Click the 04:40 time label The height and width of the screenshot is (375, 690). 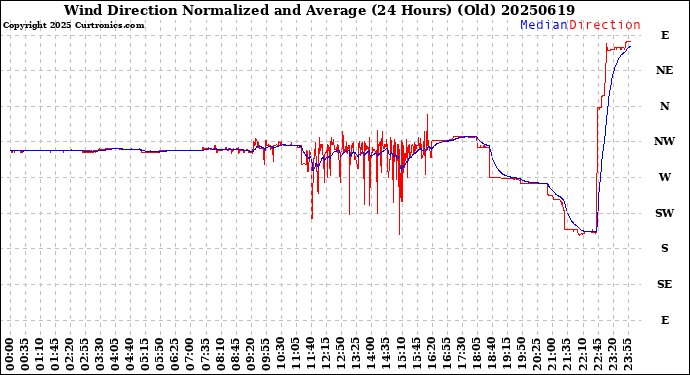(x=130, y=354)
